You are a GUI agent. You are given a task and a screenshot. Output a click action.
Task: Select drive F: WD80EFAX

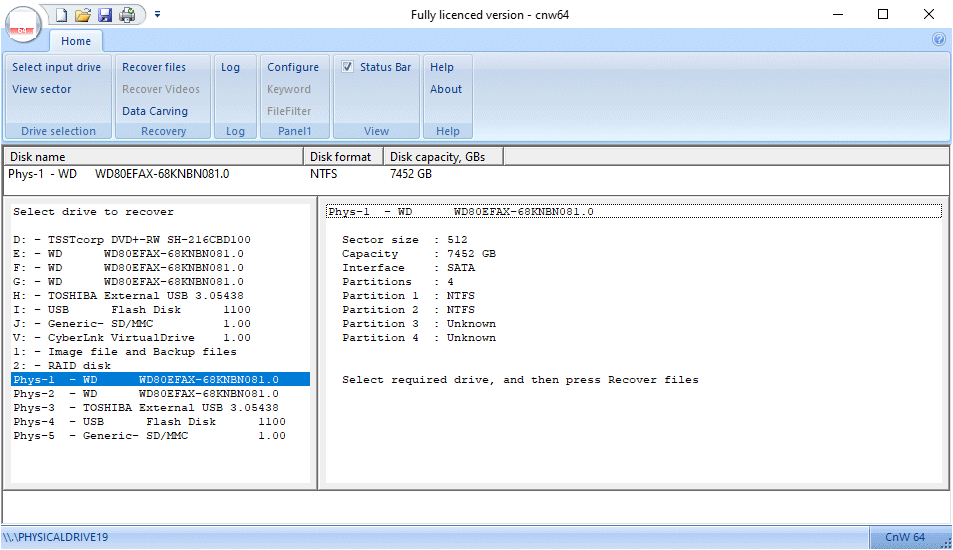(128, 267)
